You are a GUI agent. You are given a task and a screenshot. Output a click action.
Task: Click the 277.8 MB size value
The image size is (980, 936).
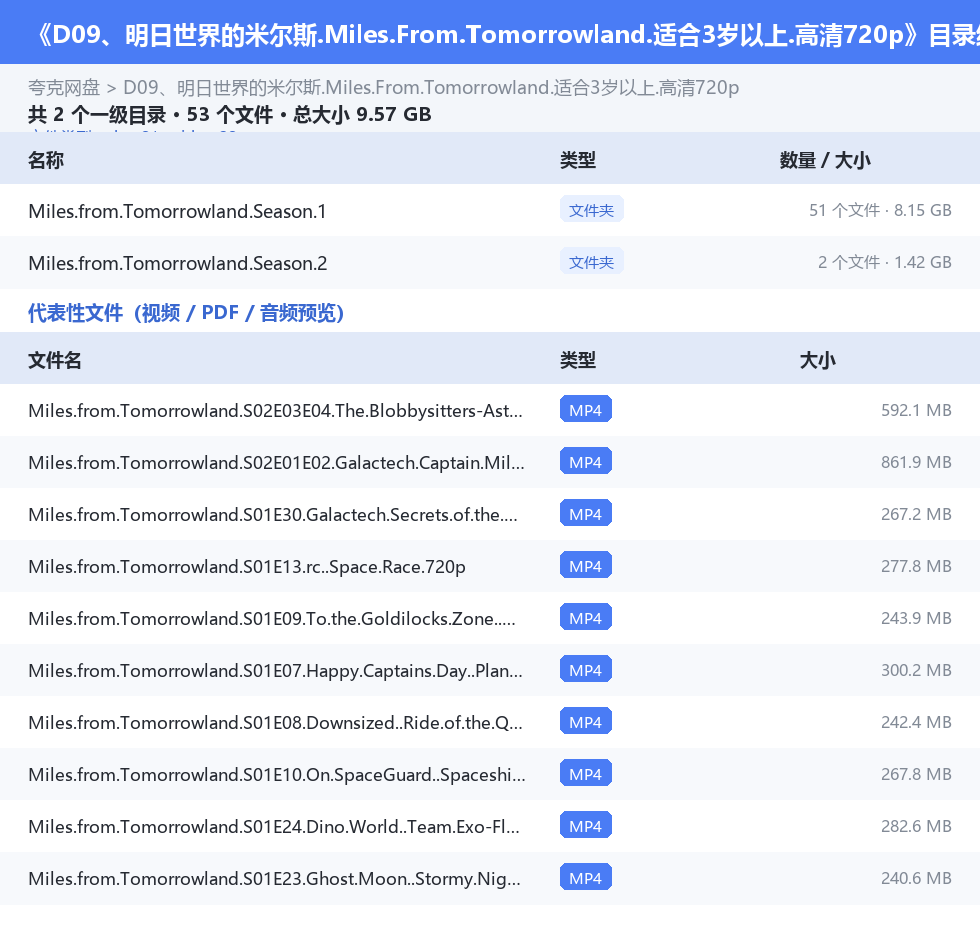pyautogui.click(x=916, y=565)
